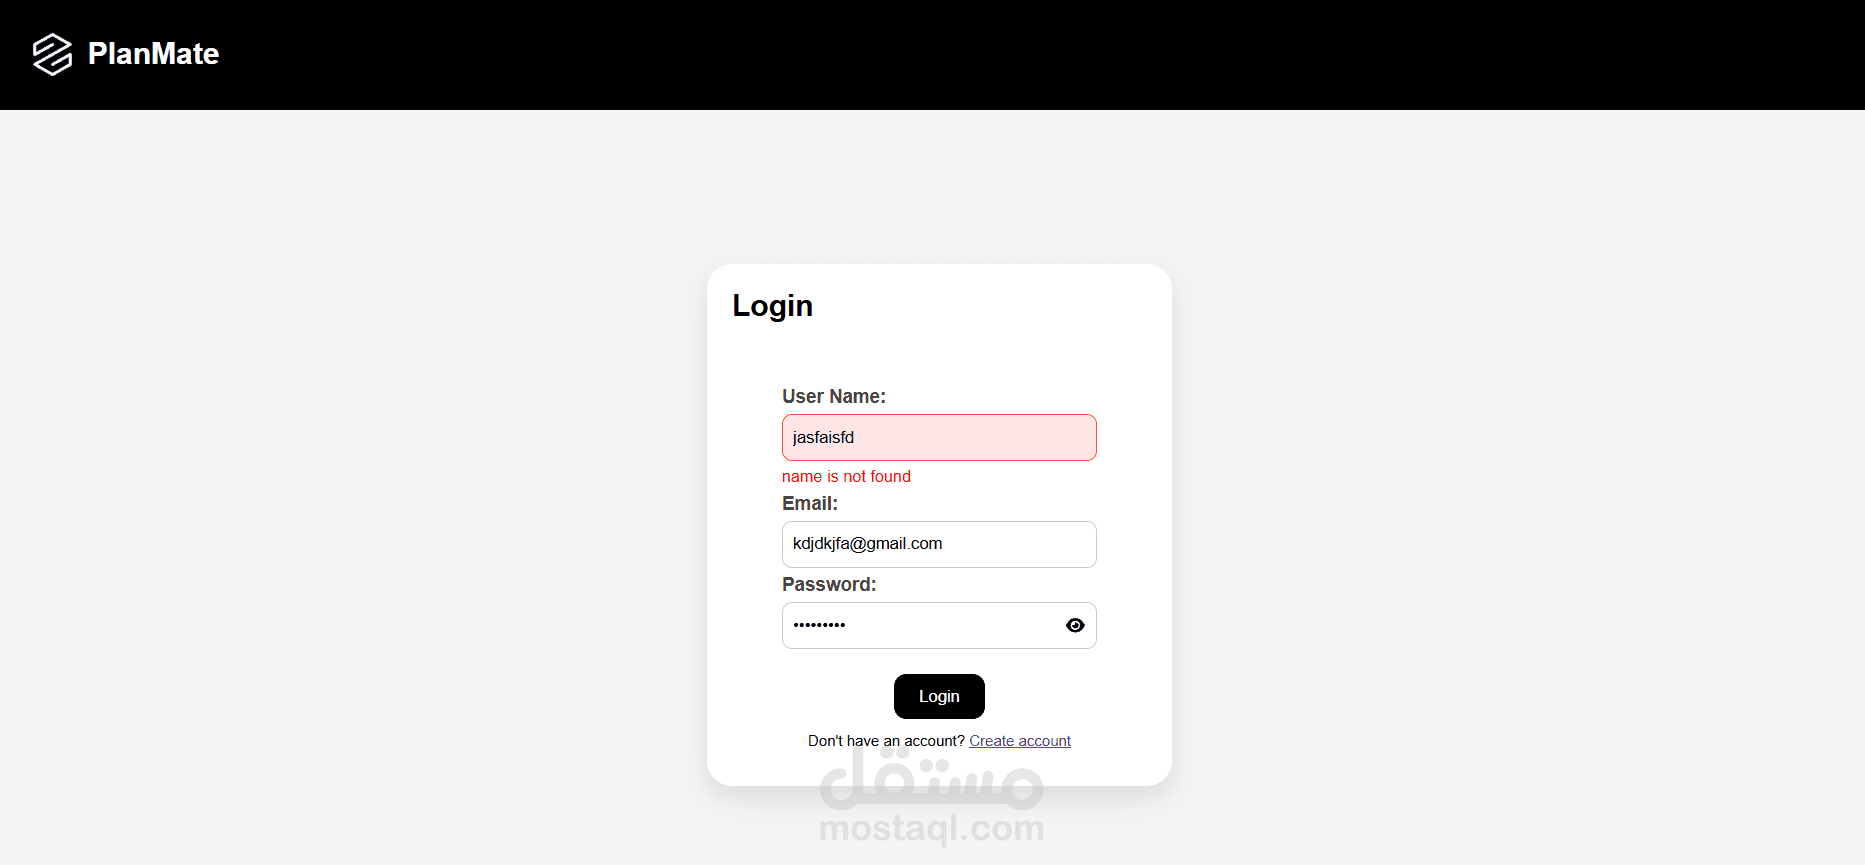The width and height of the screenshot is (1865, 865).
Task: Click the masked password dots
Action: [819, 625]
